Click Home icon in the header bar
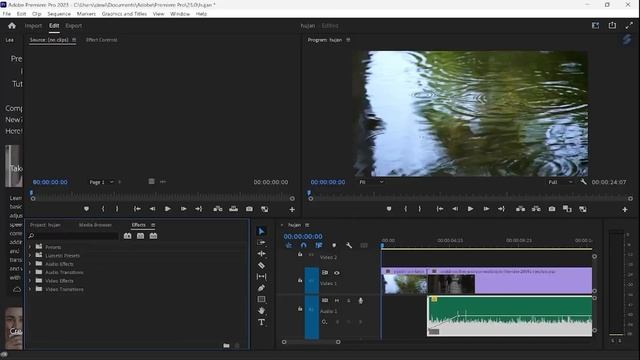The height and width of the screenshot is (360, 640). point(12,26)
